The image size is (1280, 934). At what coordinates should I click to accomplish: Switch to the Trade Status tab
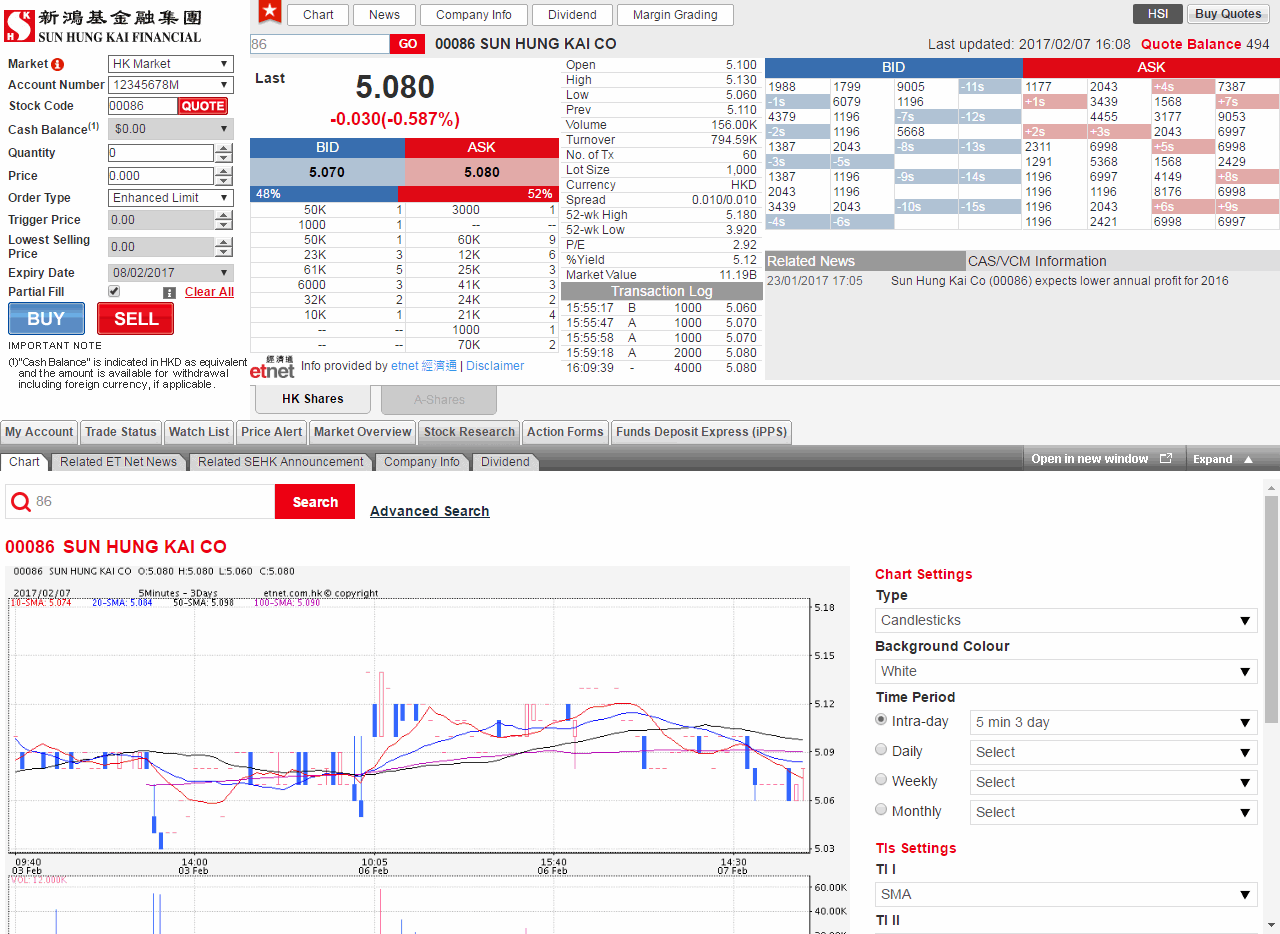[x=121, y=432]
